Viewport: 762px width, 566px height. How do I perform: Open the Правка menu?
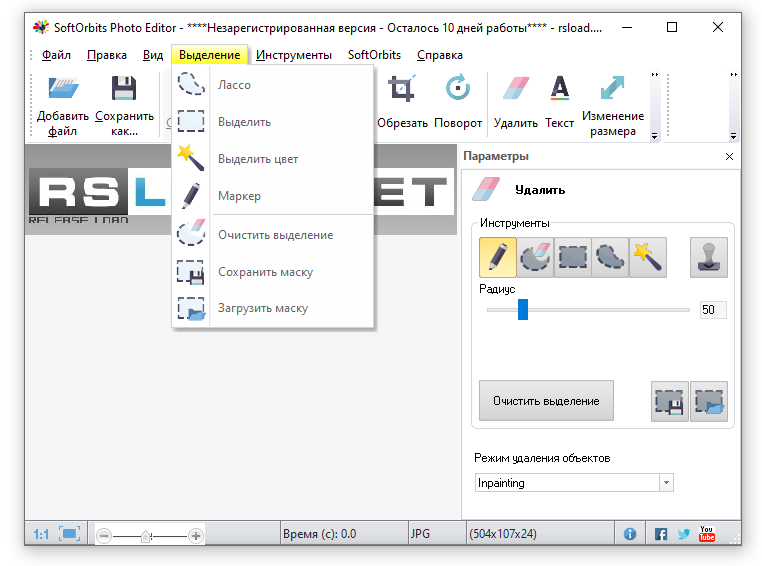[x=106, y=55]
